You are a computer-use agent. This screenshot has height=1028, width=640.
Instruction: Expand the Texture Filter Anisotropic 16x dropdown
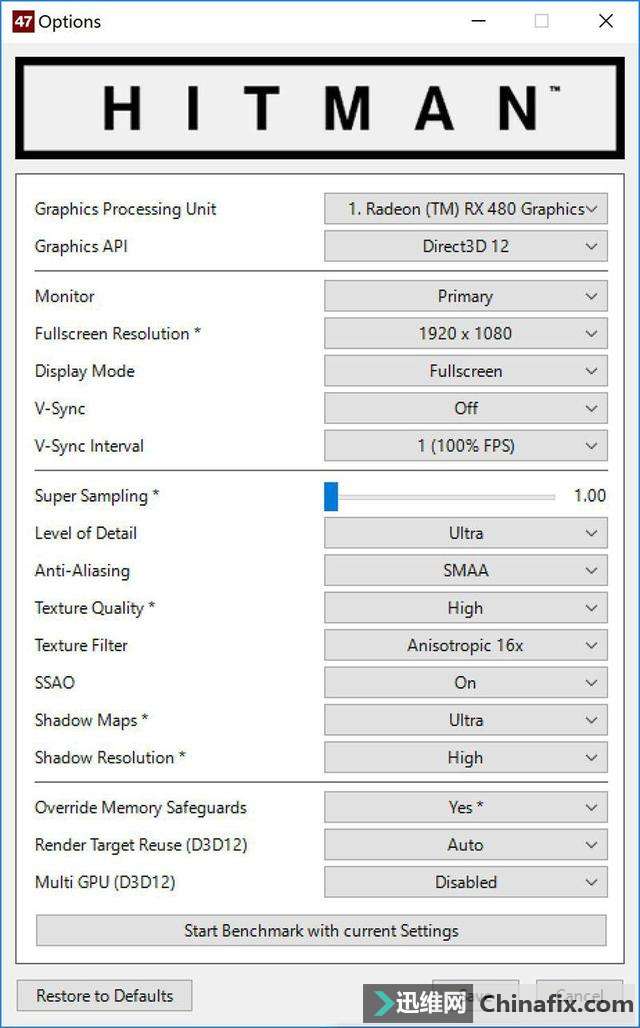pyautogui.click(x=466, y=645)
